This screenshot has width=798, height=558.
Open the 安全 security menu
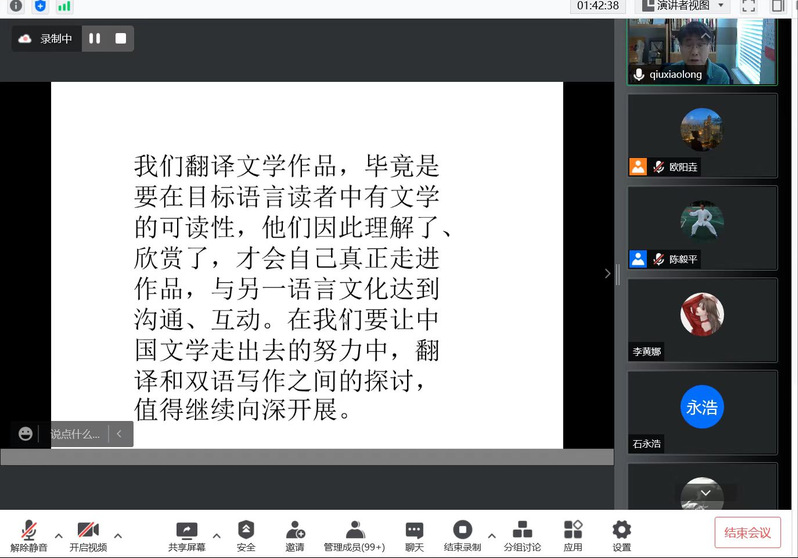(x=246, y=536)
